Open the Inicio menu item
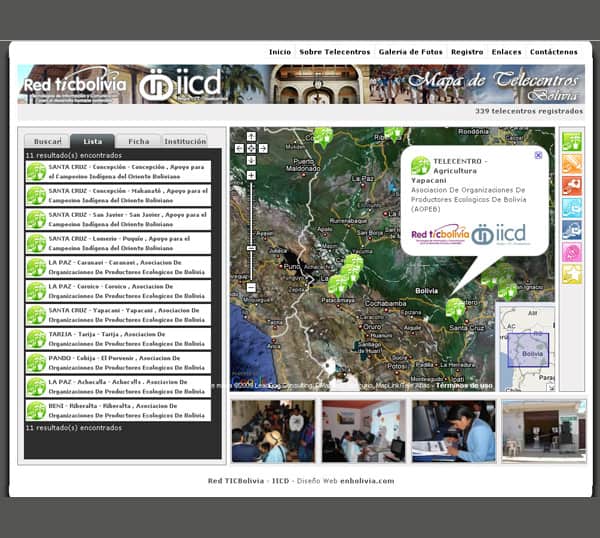The image size is (600, 538). 280,52
